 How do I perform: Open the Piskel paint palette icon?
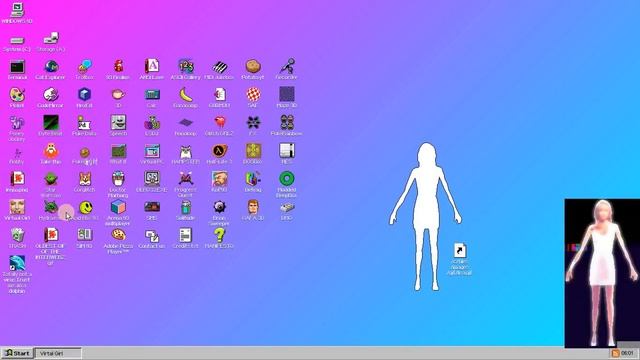17,94
